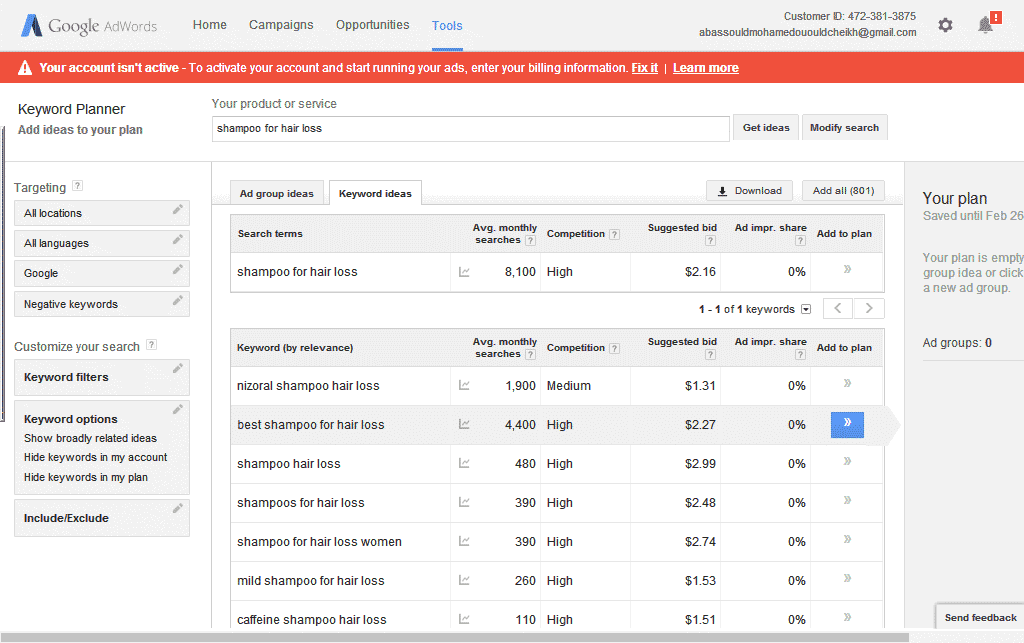Viewport: 1024px width, 643px height.
Task: Open Competition help in Keyword header
Action: pos(615,349)
